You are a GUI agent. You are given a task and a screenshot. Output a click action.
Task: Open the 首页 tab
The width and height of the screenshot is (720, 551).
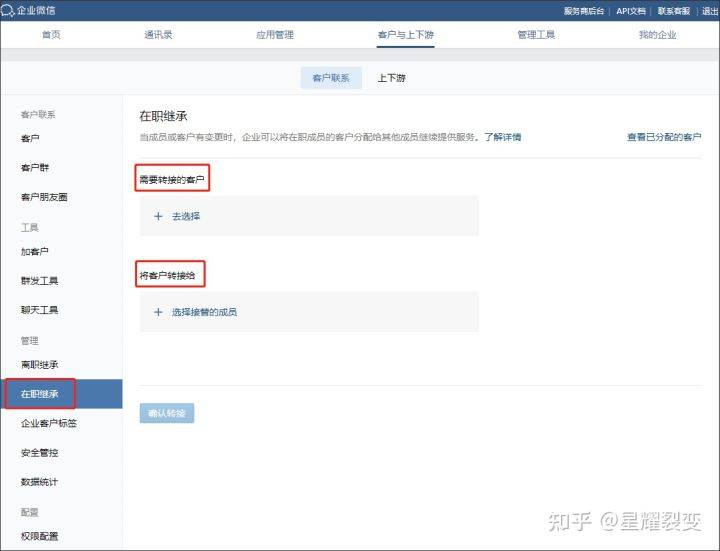(51, 35)
